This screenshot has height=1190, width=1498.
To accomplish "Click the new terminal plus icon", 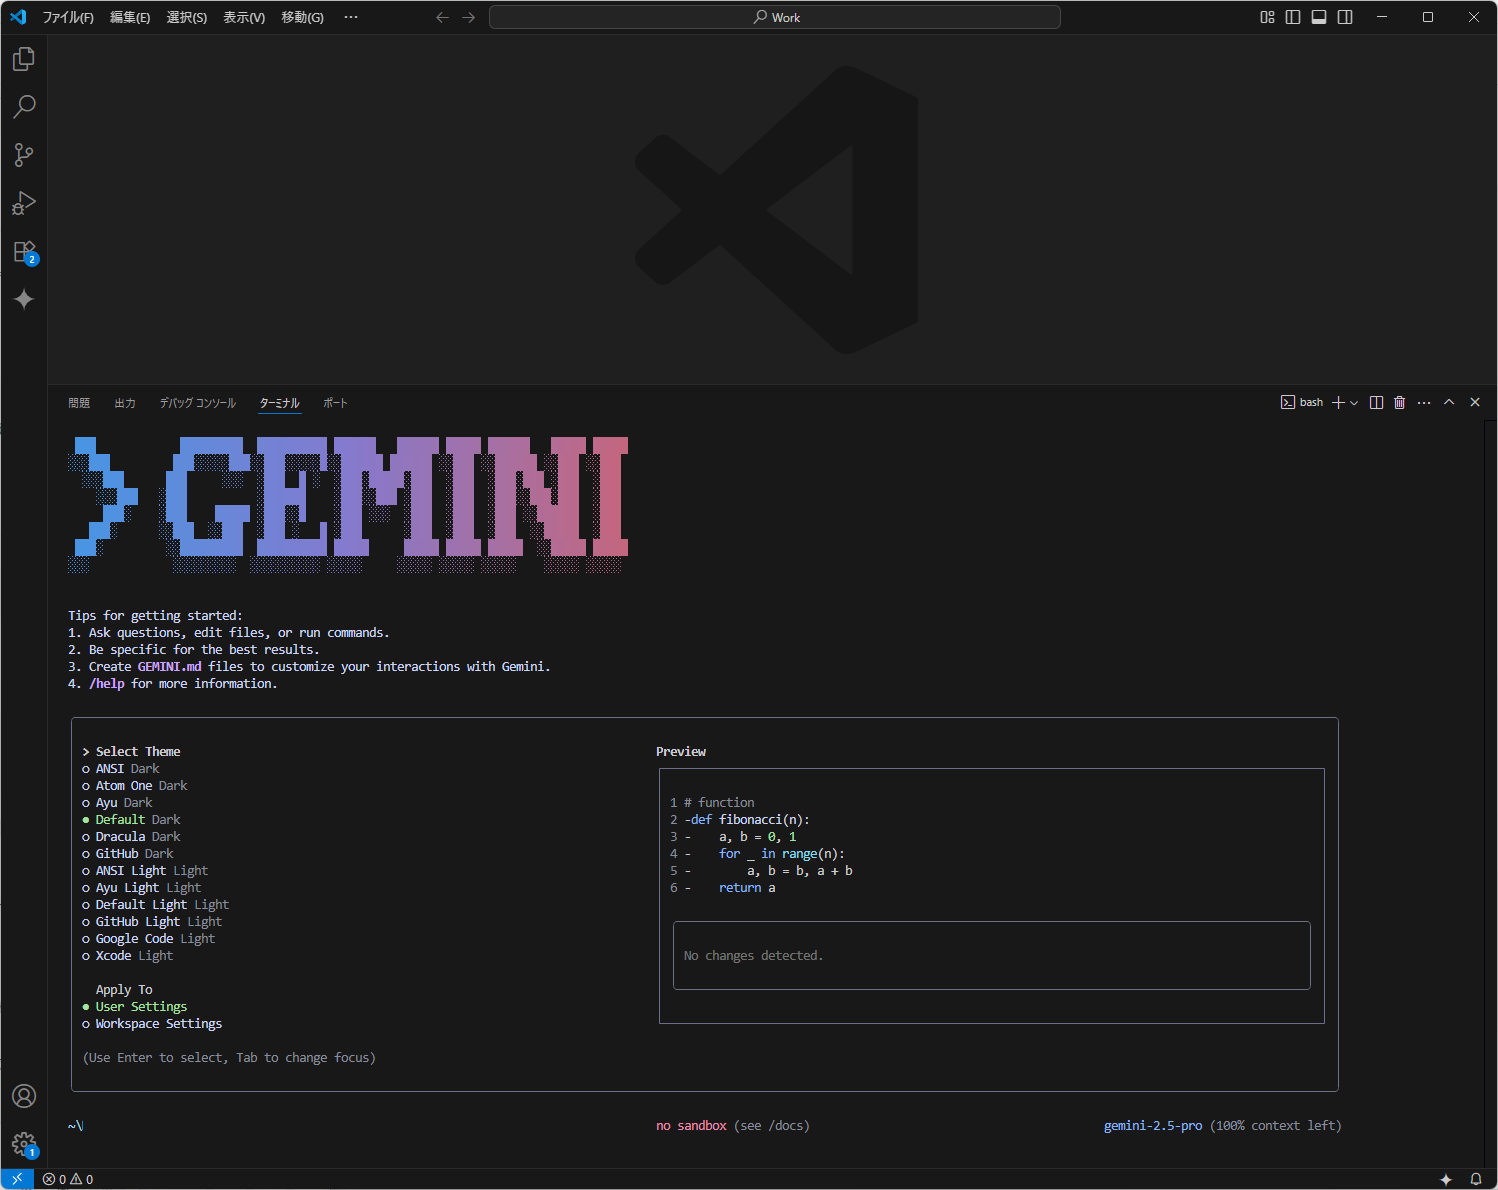I will (x=1338, y=402).
